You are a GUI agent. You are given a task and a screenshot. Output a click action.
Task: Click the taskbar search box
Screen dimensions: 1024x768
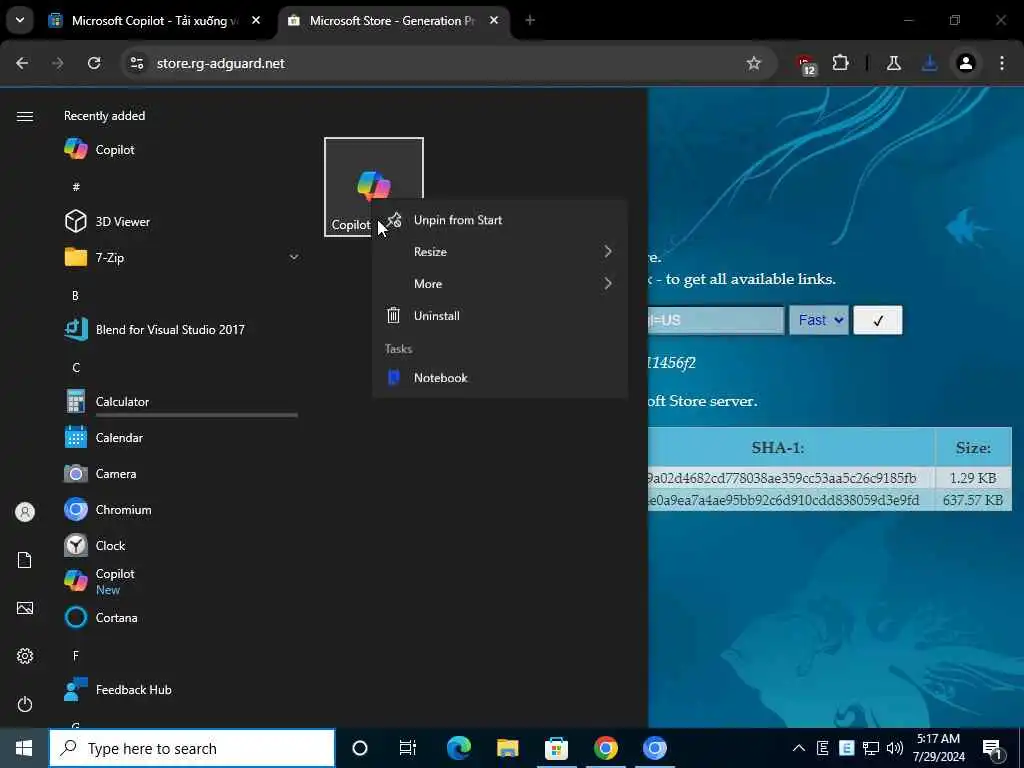point(192,748)
